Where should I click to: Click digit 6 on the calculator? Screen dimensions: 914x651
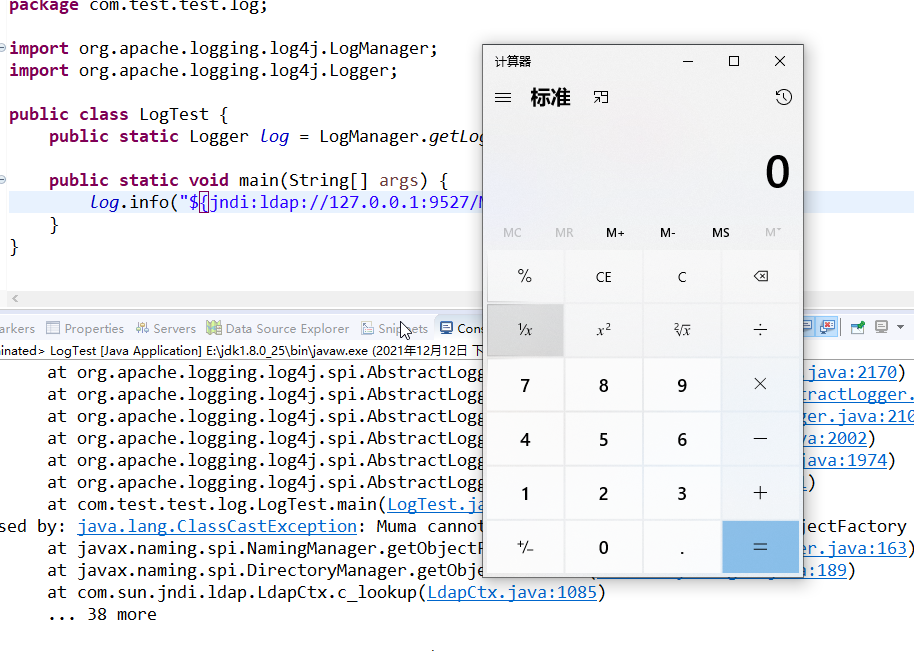[x=682, y=439]
